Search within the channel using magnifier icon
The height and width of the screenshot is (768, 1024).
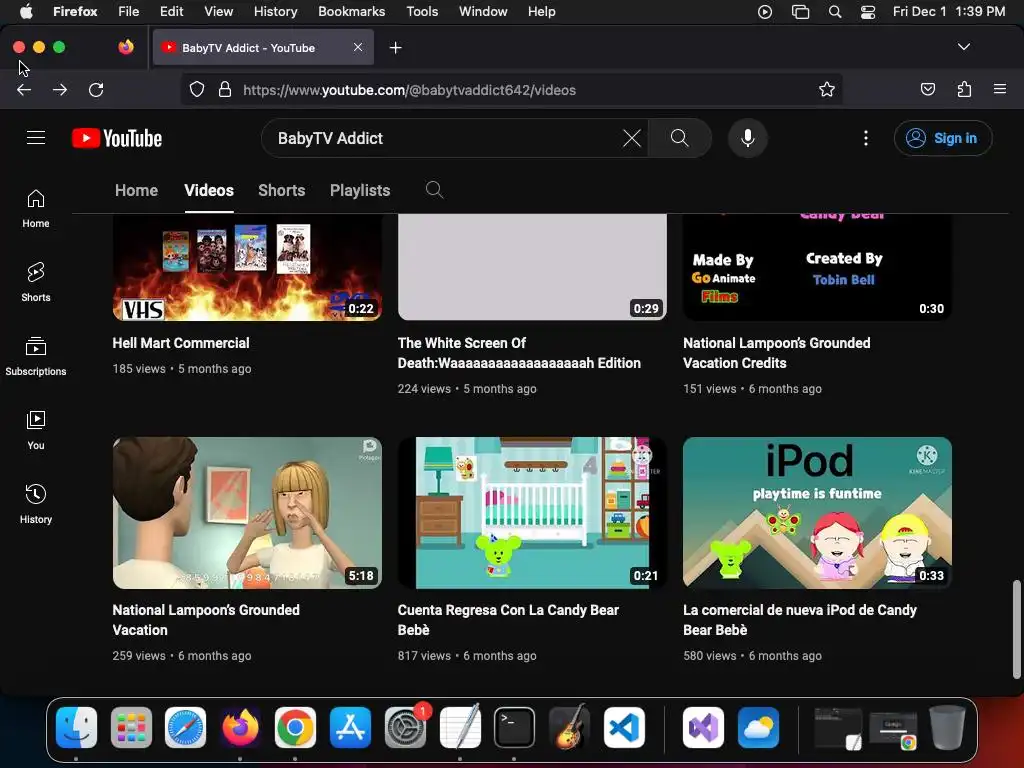pos(434,190)
